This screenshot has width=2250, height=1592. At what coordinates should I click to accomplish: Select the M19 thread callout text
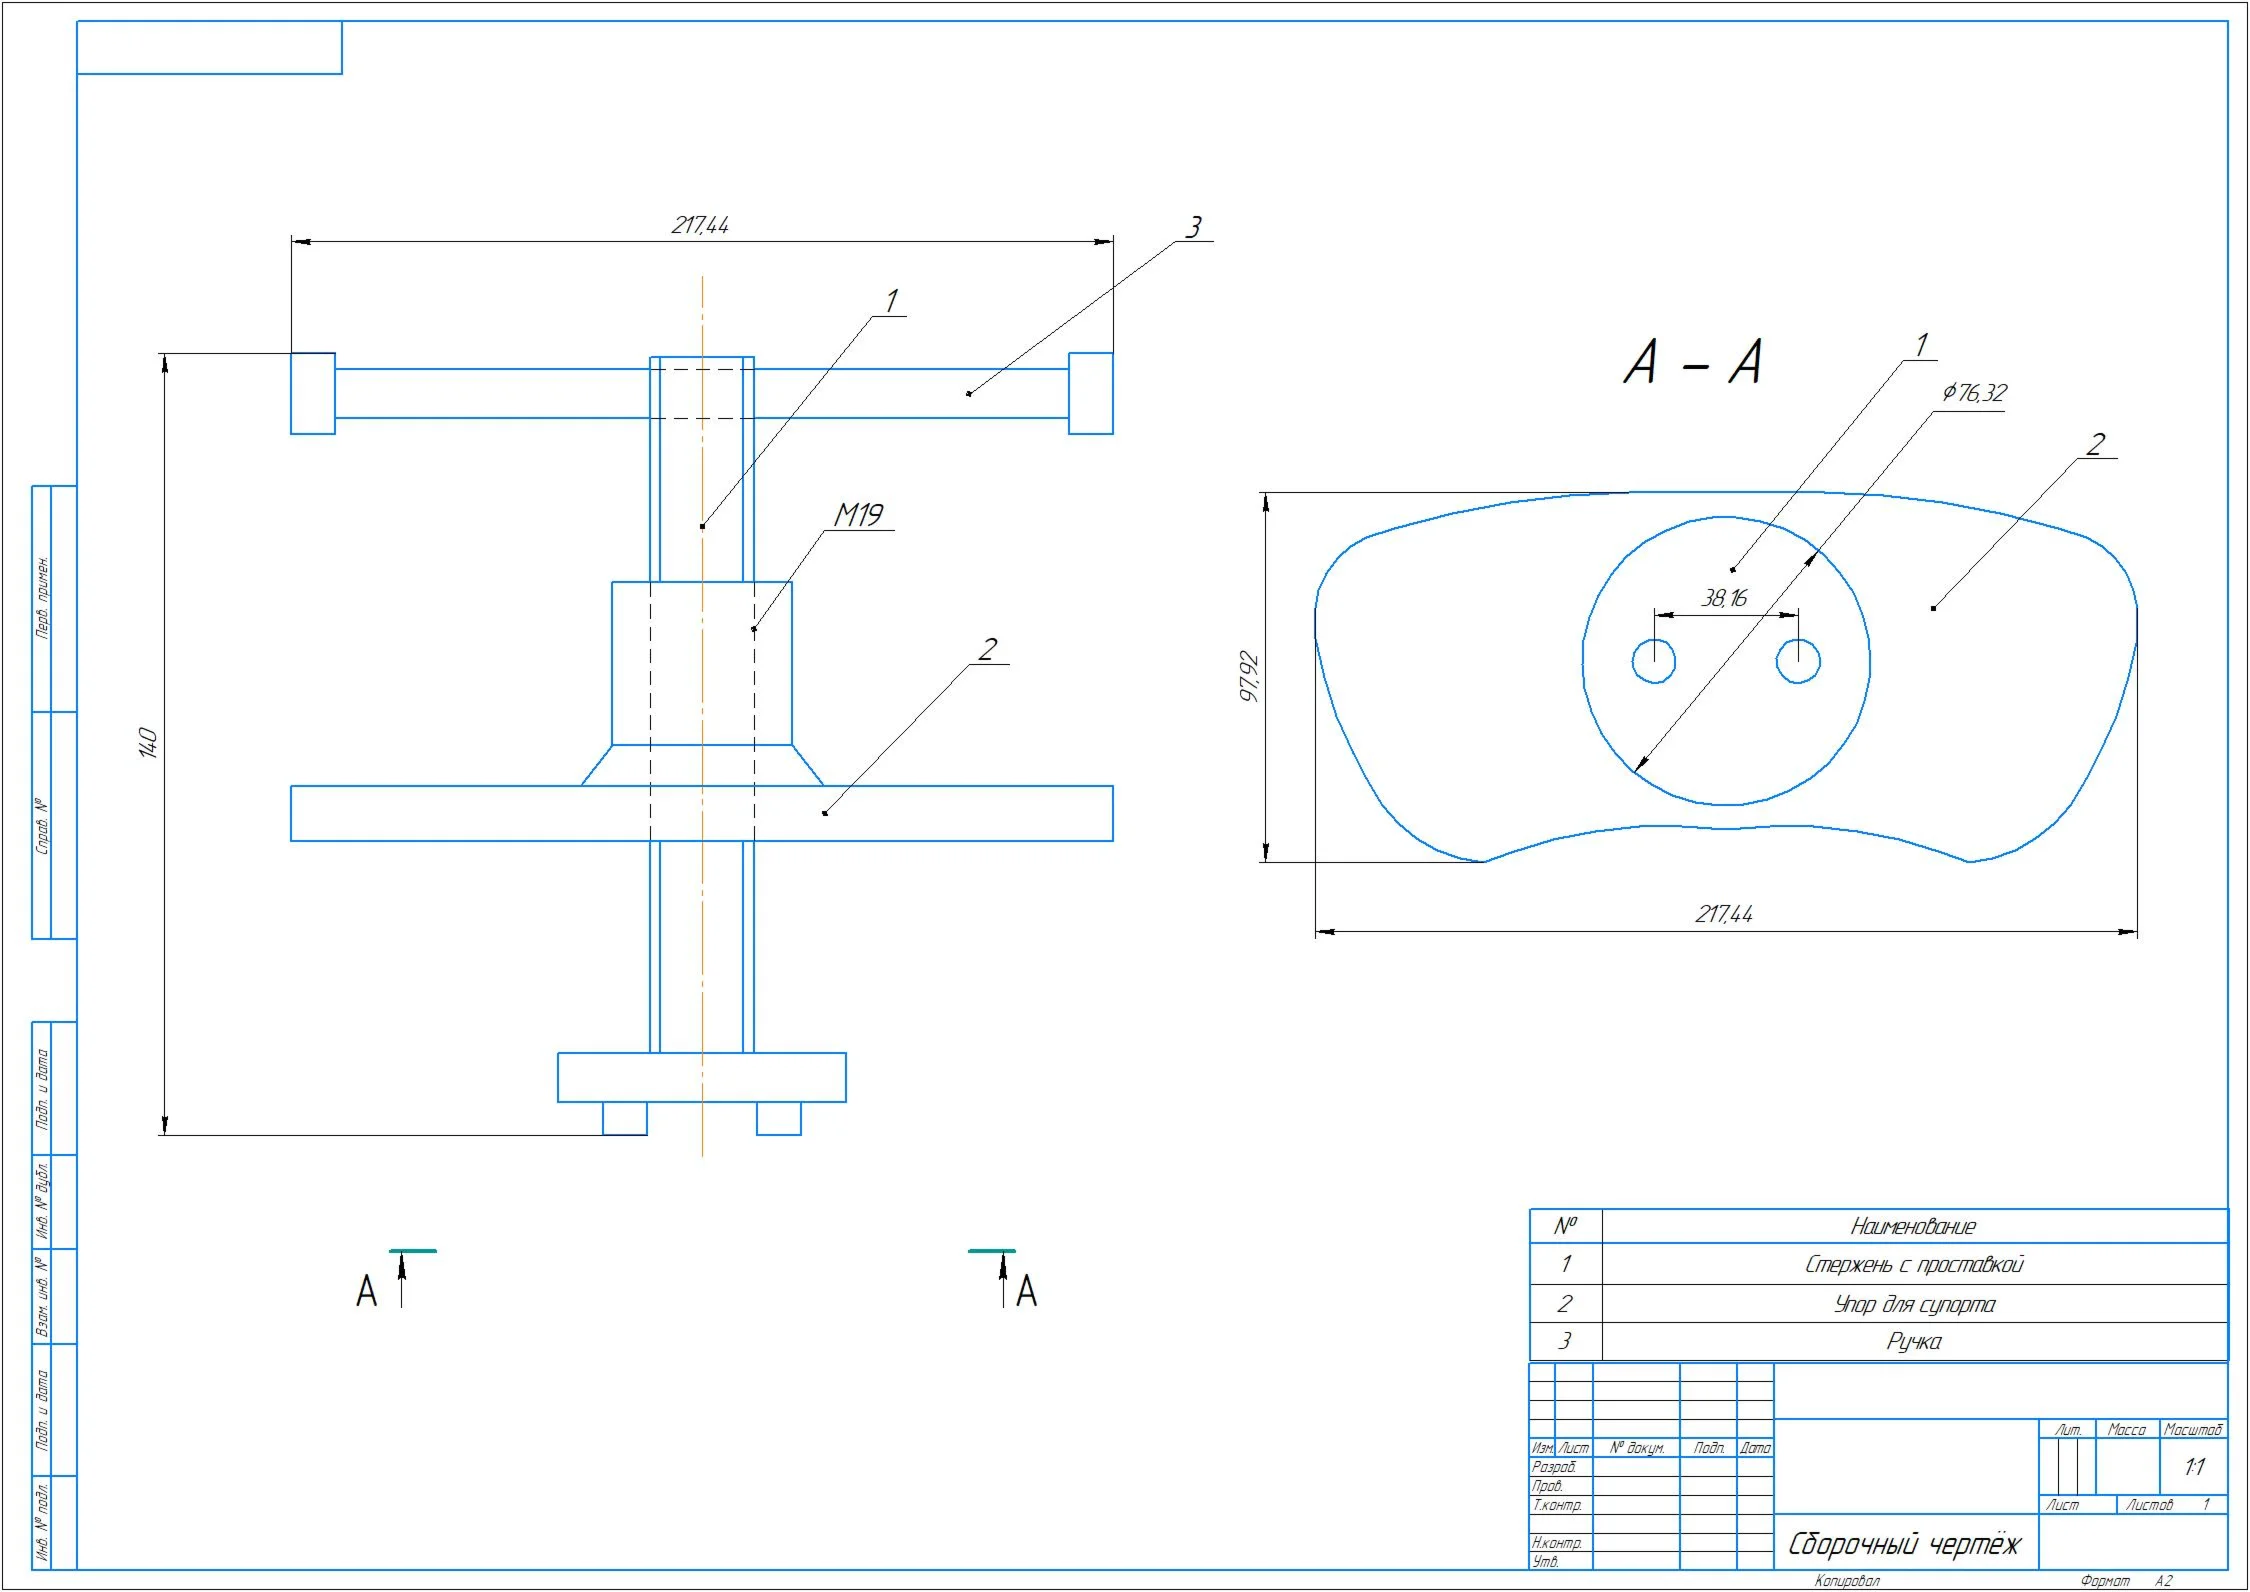click(858, 515)
